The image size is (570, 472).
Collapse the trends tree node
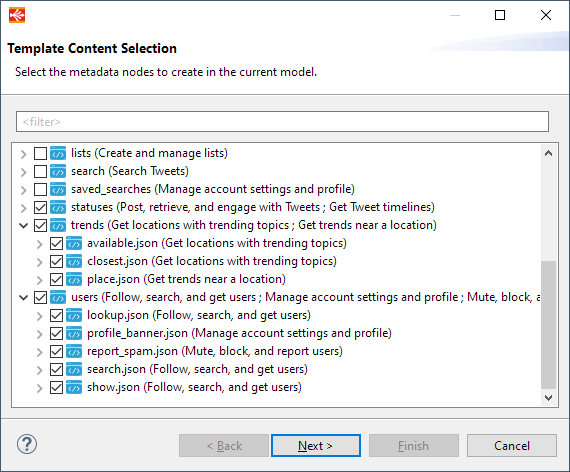24,225
